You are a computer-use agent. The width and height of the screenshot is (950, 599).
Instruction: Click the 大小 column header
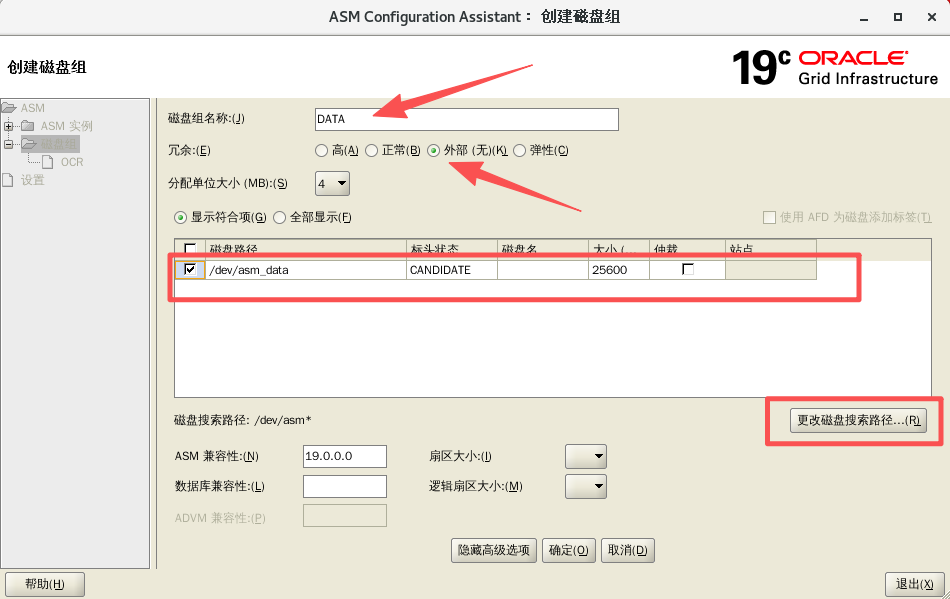click(x=619, y=250)
